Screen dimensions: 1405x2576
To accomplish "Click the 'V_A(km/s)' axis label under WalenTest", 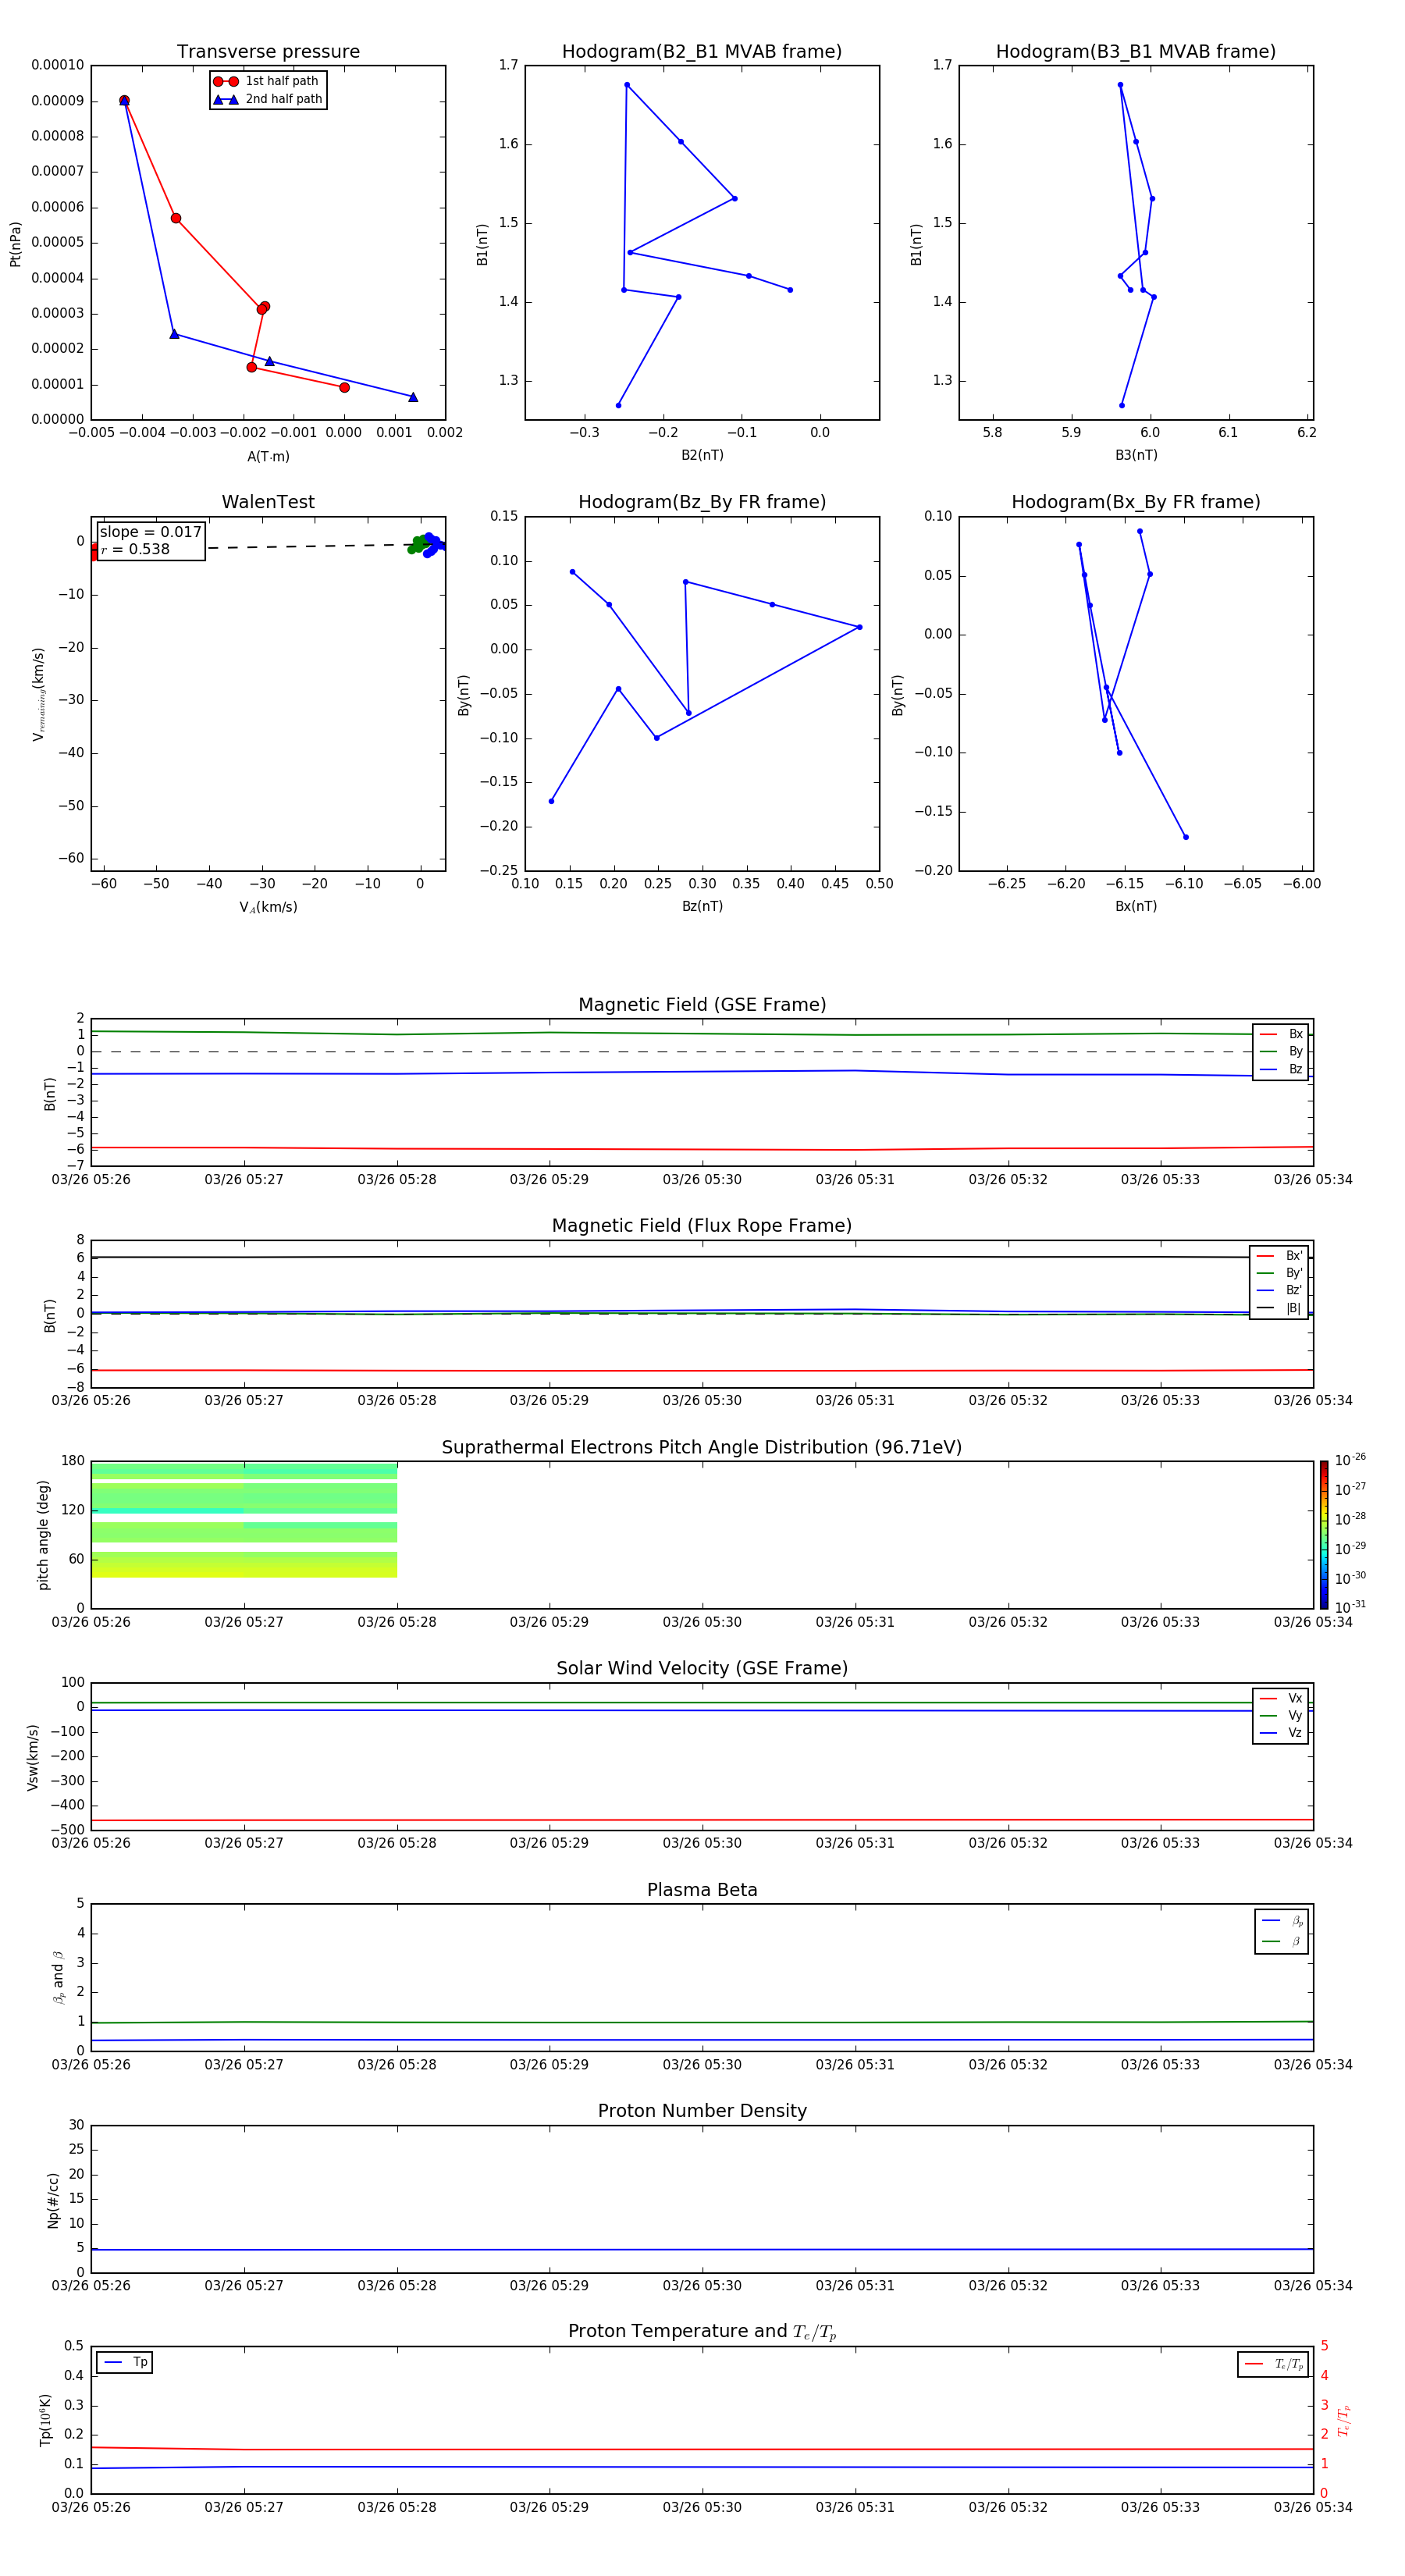I will coord(268,907).
